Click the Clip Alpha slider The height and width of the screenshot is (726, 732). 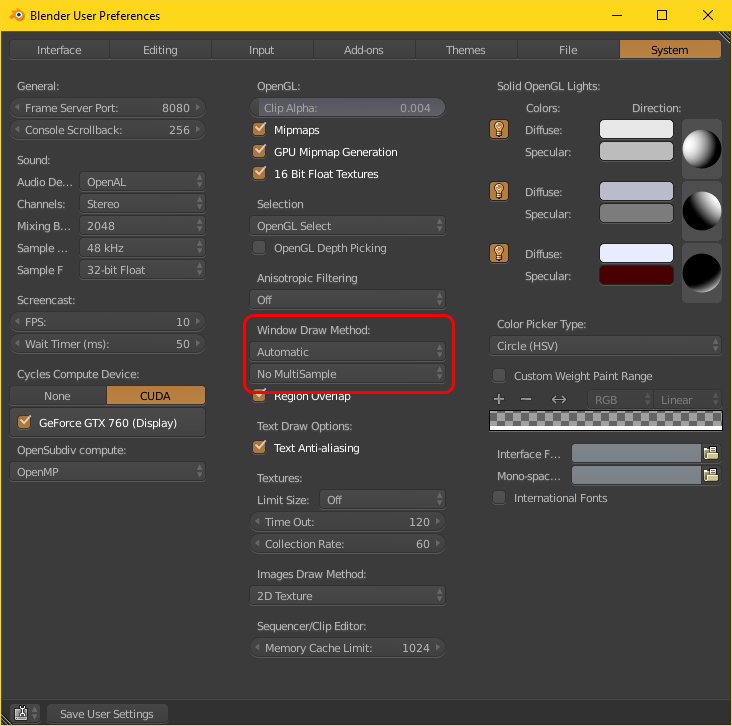347,107
